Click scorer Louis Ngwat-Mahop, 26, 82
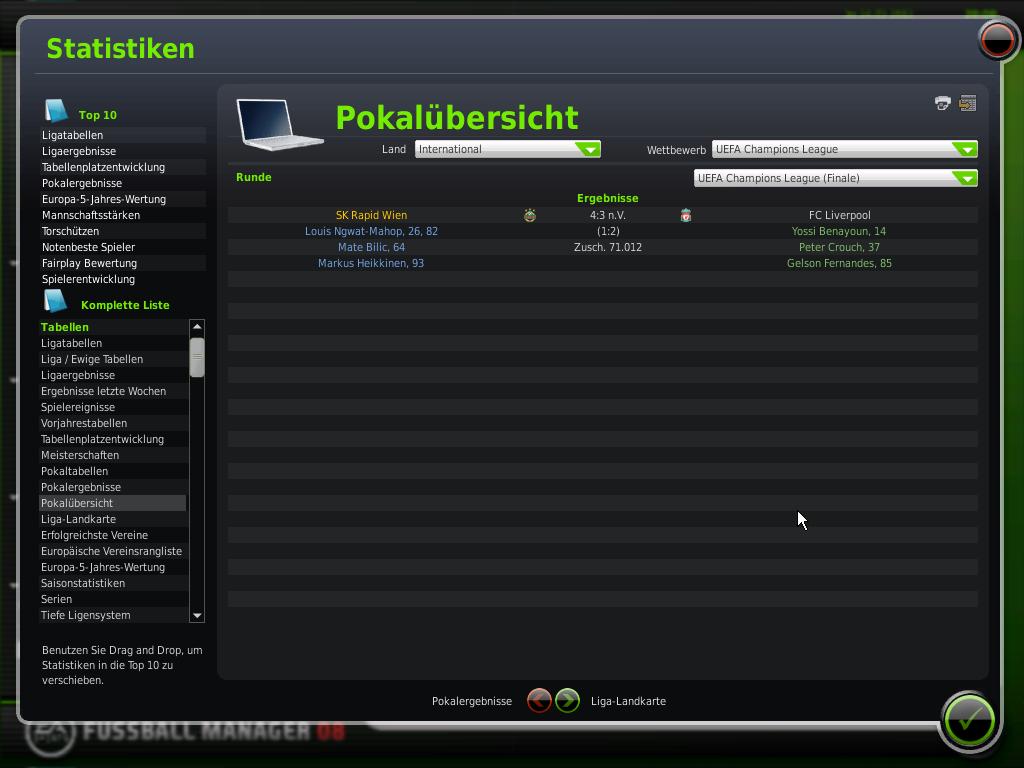1024x768 pixels. pyautogui.click(x=371, y=231)
